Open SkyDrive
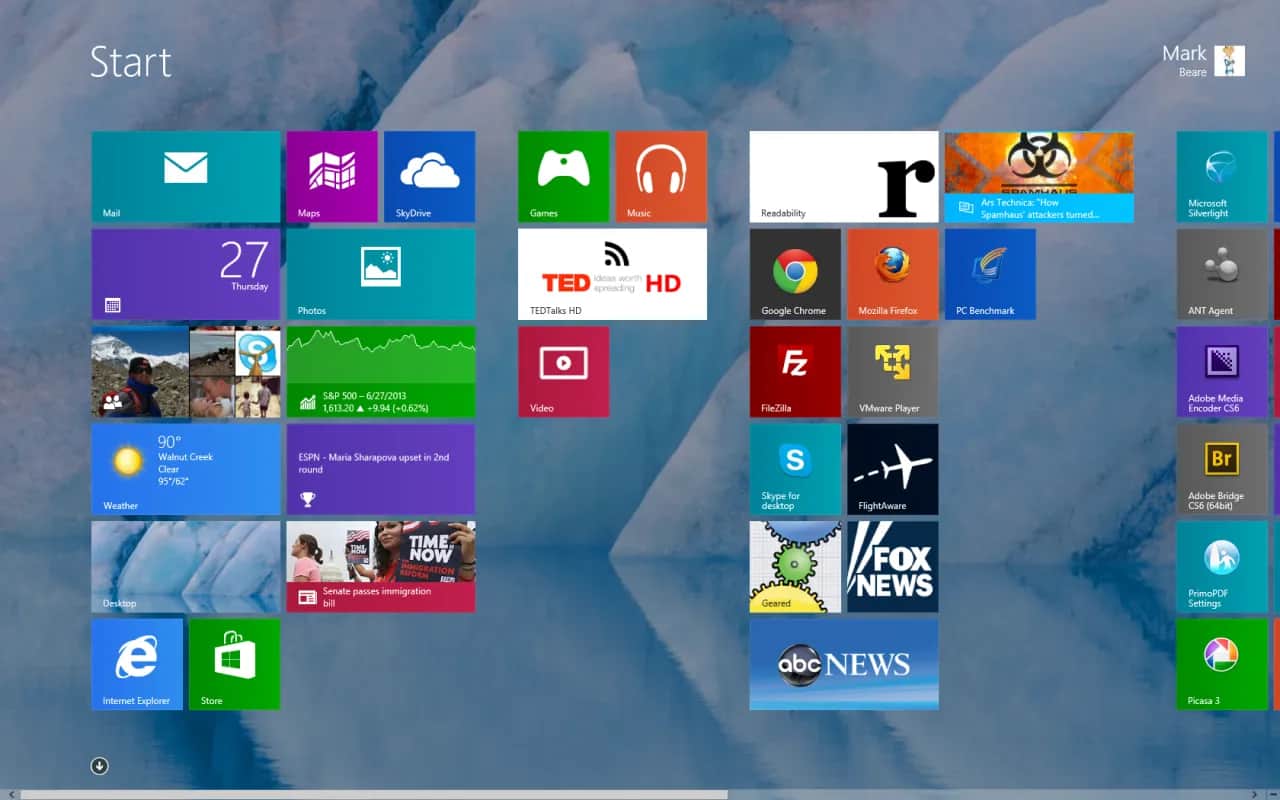Screen dimensions: 1280x800 429,175
